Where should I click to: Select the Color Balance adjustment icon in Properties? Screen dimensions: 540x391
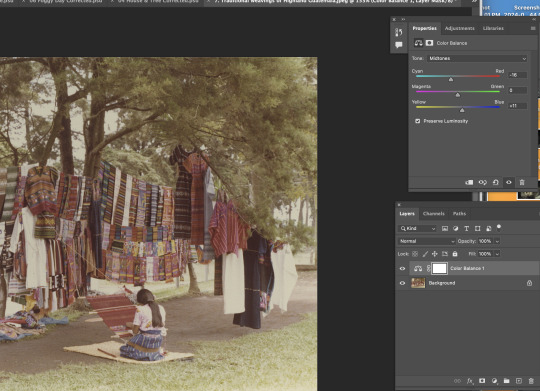tap(418, 43)
